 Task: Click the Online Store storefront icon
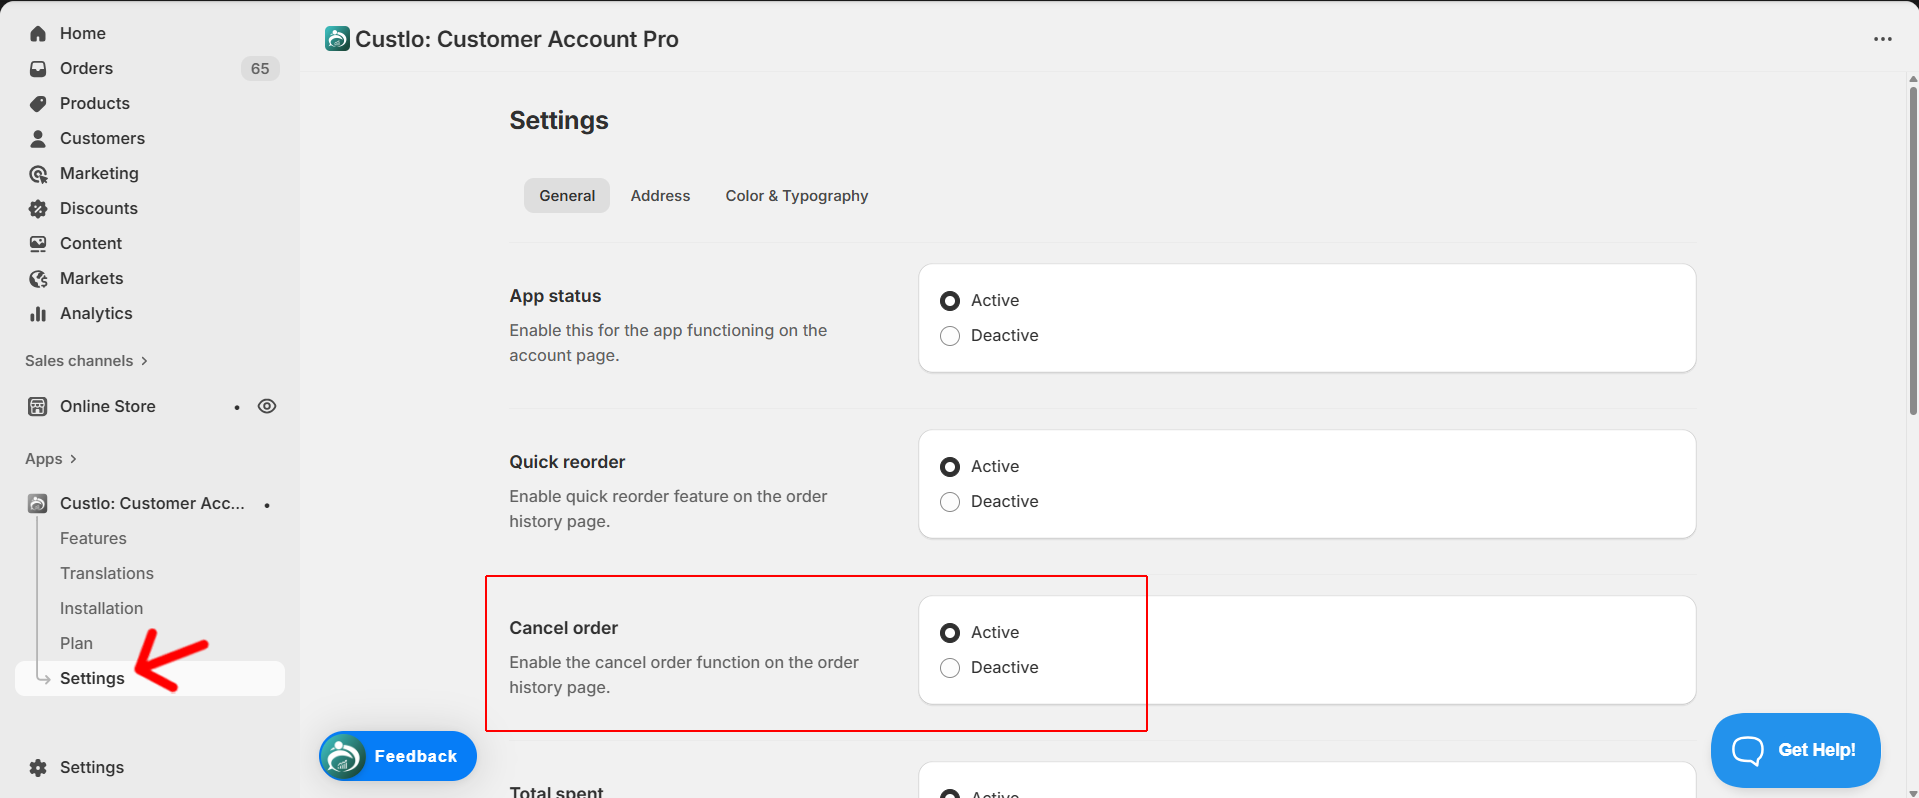pyautogui.click(x=38, y=407)
